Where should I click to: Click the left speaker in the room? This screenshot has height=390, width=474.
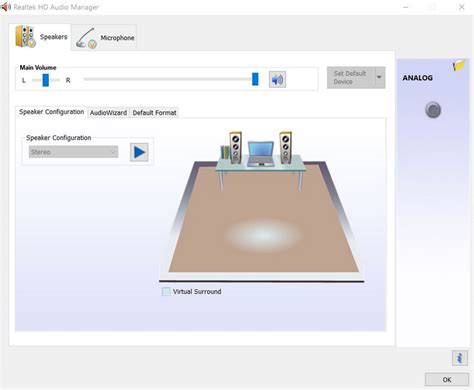tap(235, 147)
